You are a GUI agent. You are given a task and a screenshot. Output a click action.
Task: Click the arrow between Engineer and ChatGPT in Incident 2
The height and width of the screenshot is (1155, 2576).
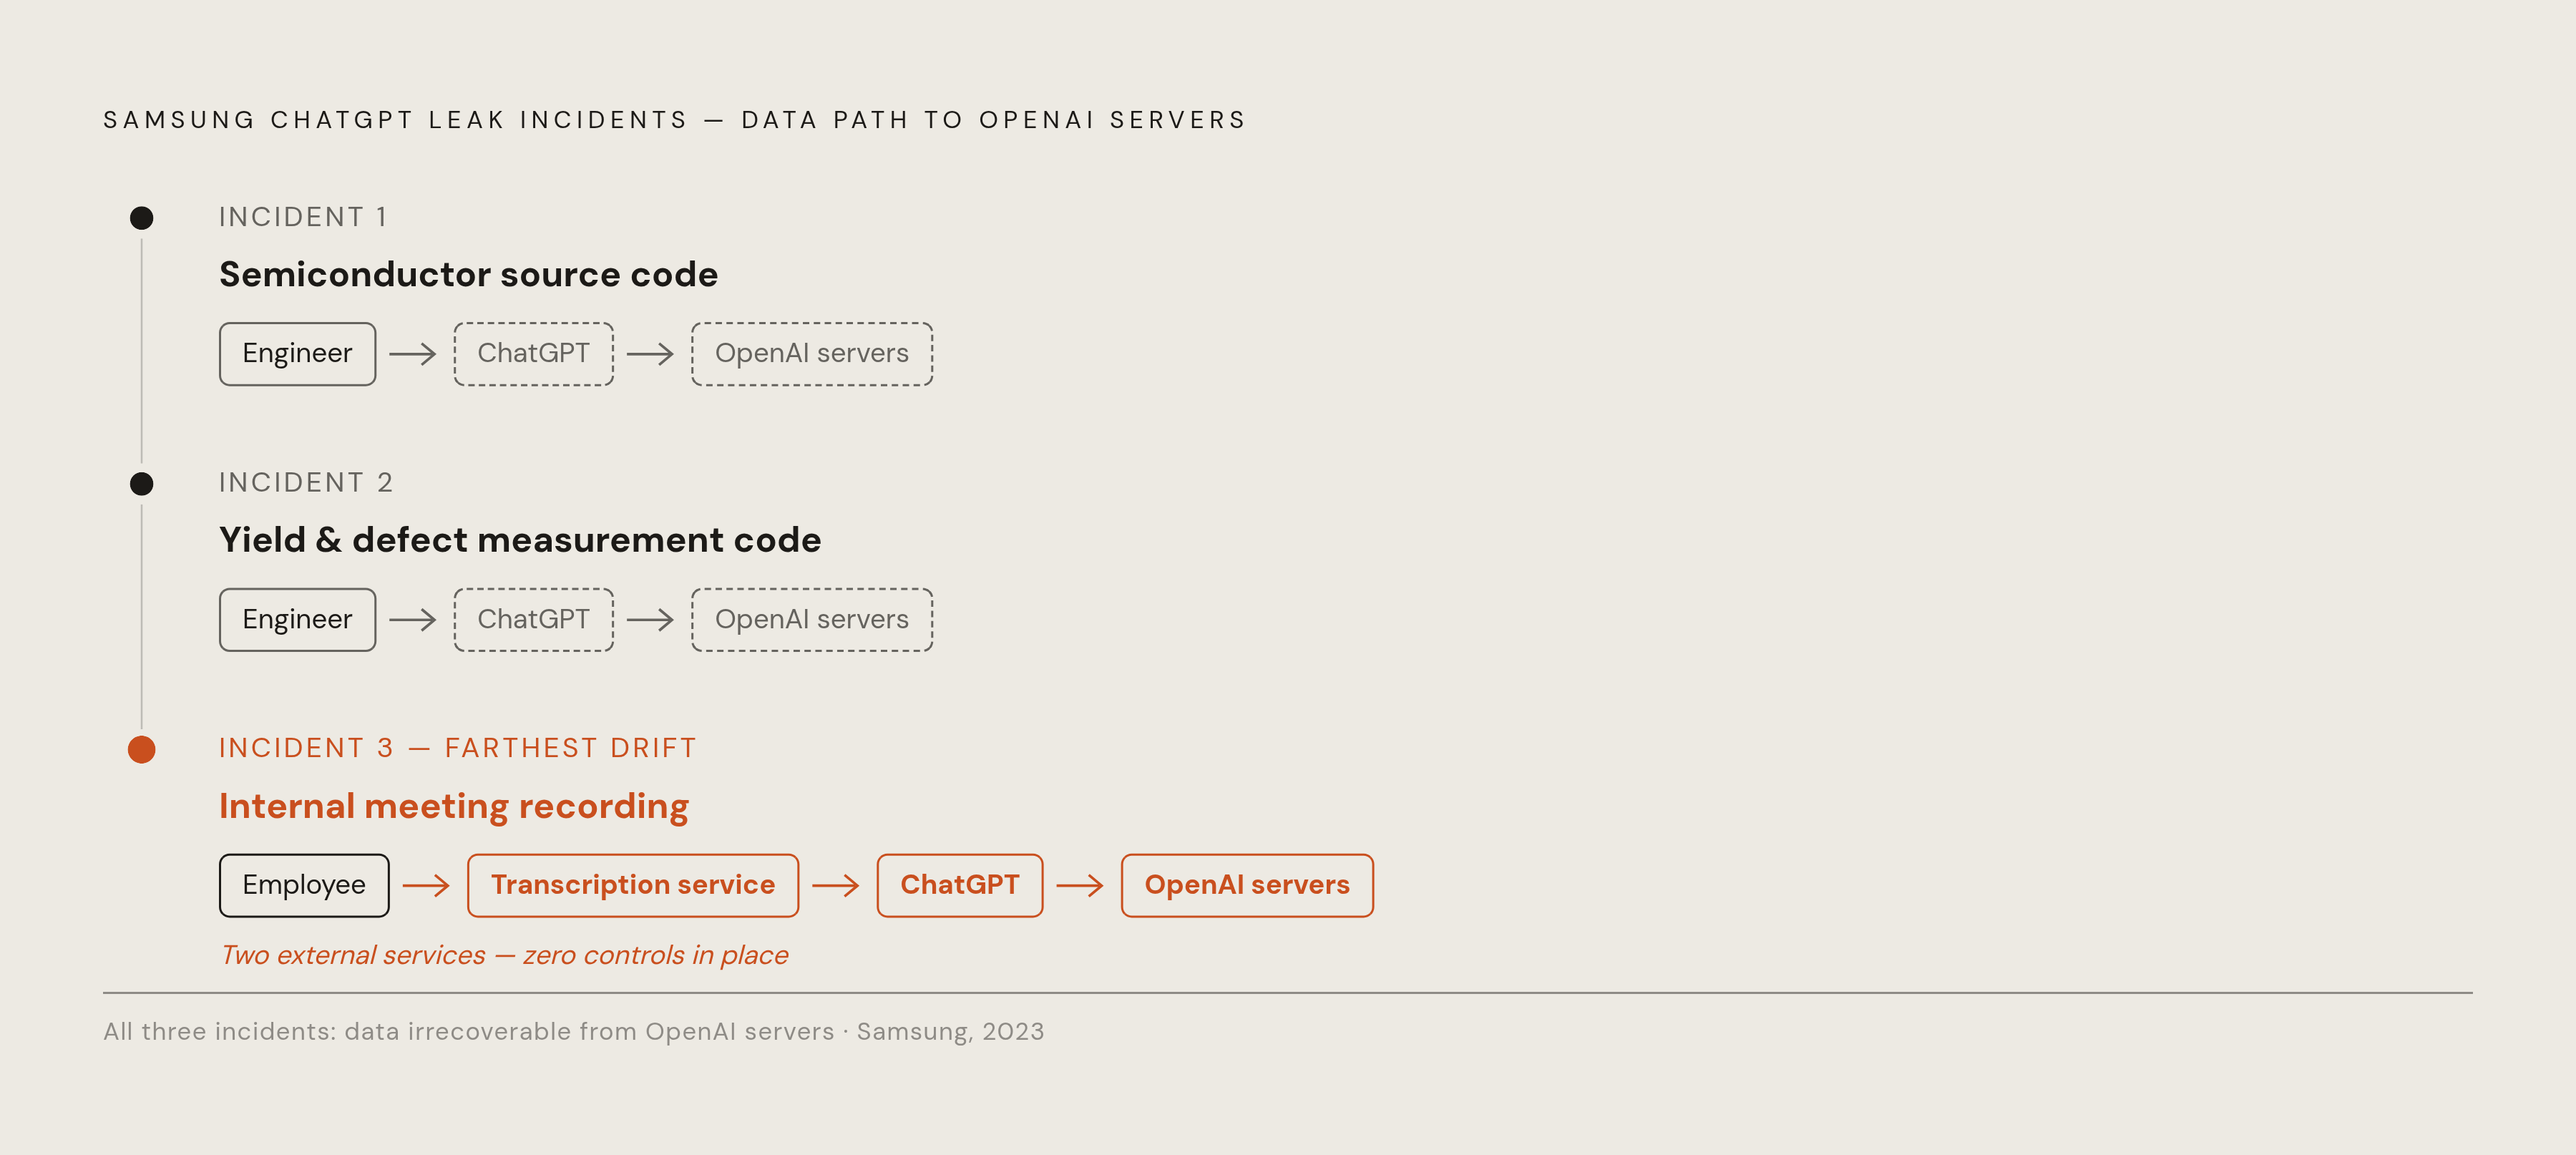tap(413, 620)
